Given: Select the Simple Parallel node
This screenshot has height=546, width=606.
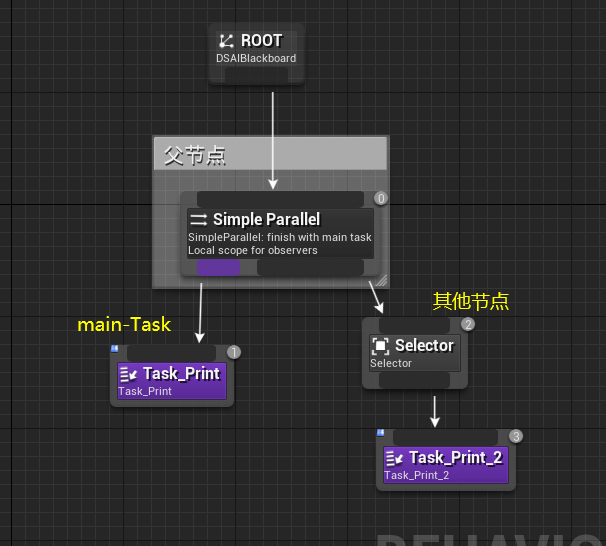Looking at the screenshot, I should (x=281, y=233).
